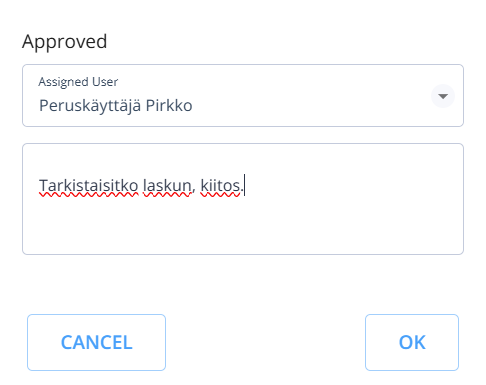Click the CANCEL button

click(96, 342)
